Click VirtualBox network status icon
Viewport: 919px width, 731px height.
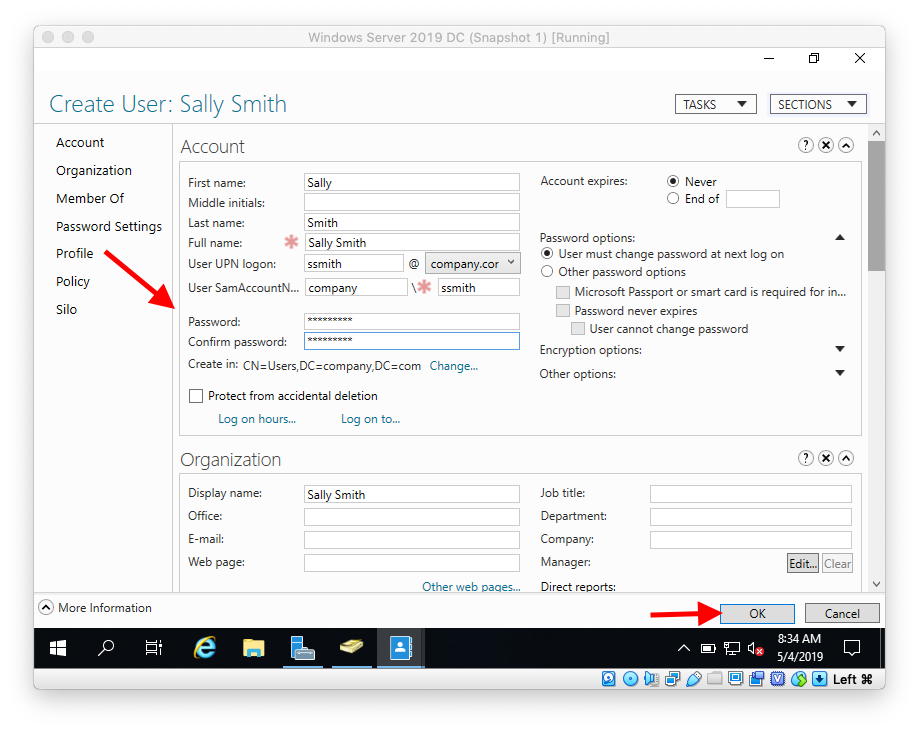(672, 679)
